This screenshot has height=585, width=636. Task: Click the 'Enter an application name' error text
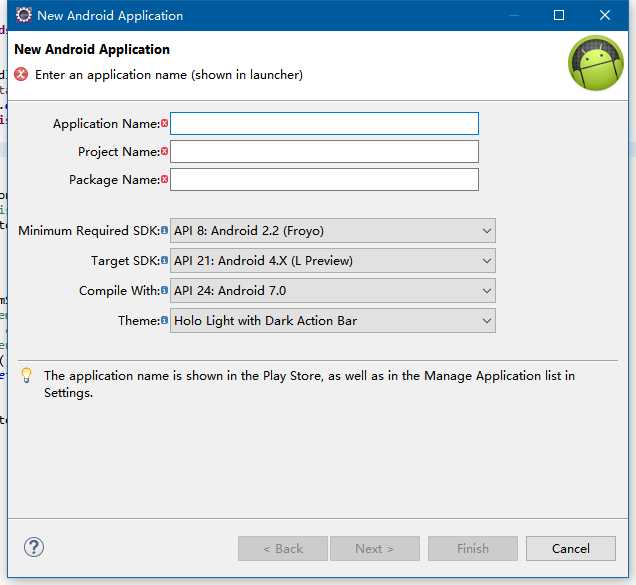pos(169,75)
